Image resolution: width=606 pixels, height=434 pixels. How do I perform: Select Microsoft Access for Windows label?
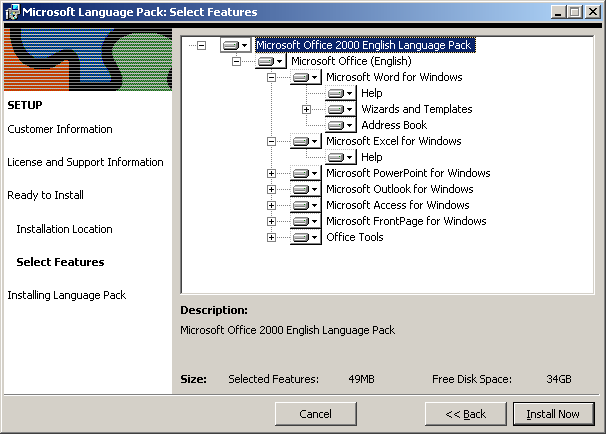click(398, 205)
